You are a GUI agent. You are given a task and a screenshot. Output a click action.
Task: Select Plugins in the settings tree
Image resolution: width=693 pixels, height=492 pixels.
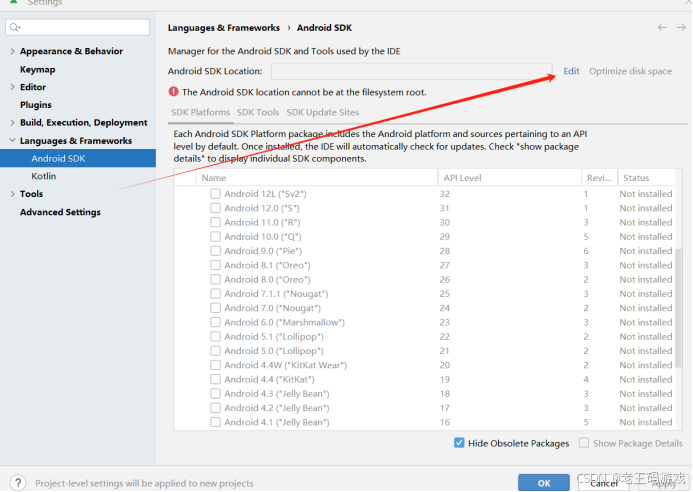pyautogui.click(x=36, y=105)
